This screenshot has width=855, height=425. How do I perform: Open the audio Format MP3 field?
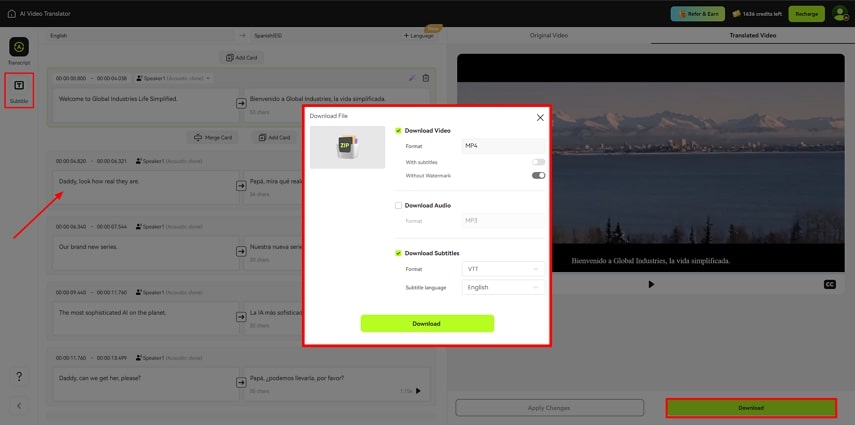(503, 221)
